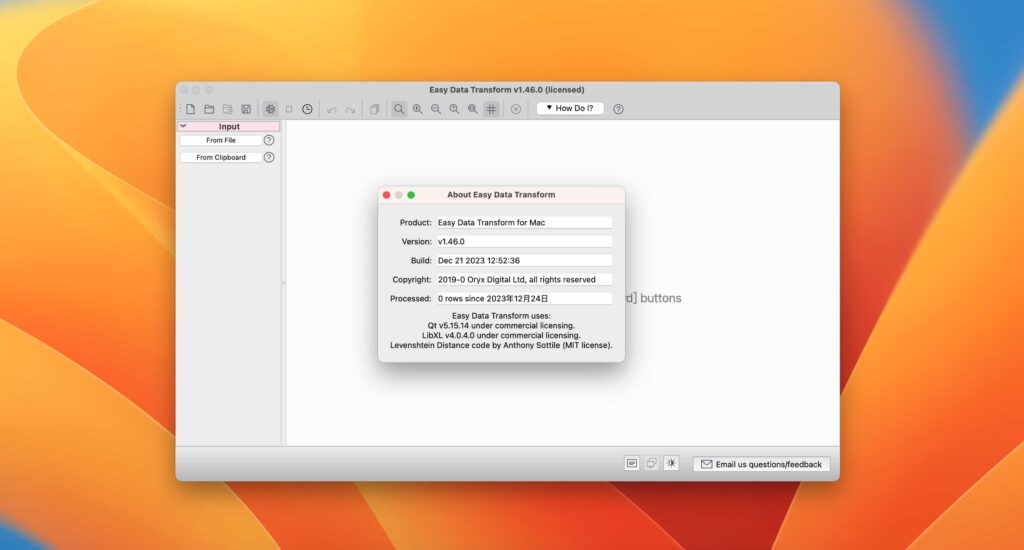The image size is (1024, 550).
Task: Save the file with the floppy disk icon
Action: [246, 109]
